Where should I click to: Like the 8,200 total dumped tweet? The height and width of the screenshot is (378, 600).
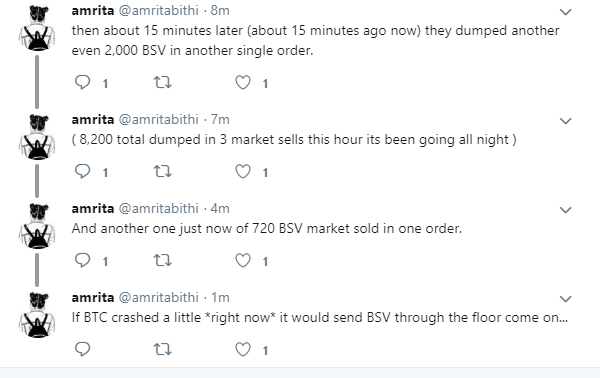tap(243, 171)
